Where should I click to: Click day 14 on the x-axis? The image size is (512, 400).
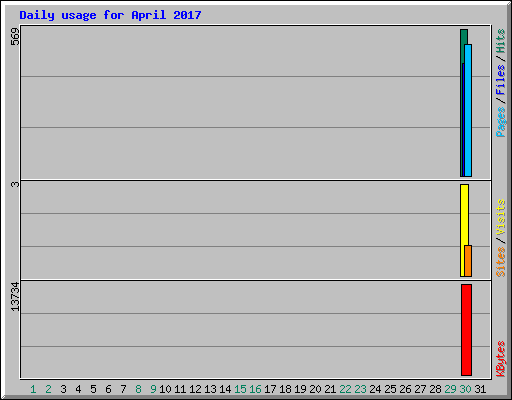tap(225, 389)
